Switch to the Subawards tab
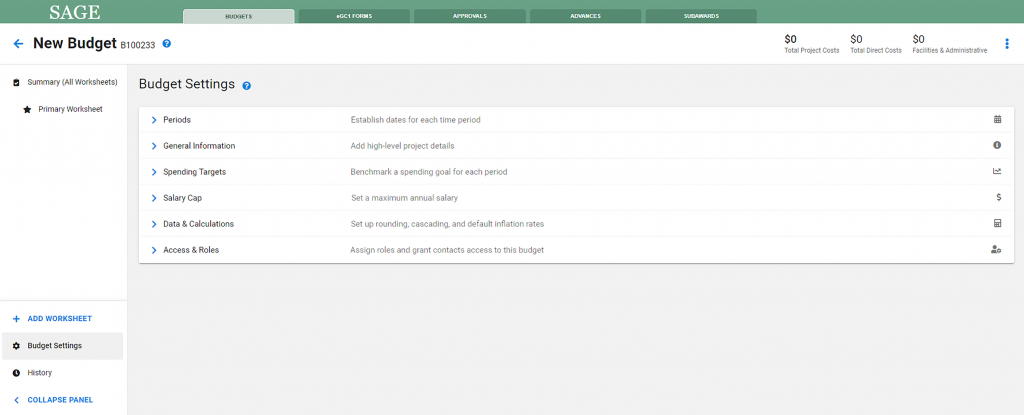Viewport: 1024px width, 415px height. 701,16
